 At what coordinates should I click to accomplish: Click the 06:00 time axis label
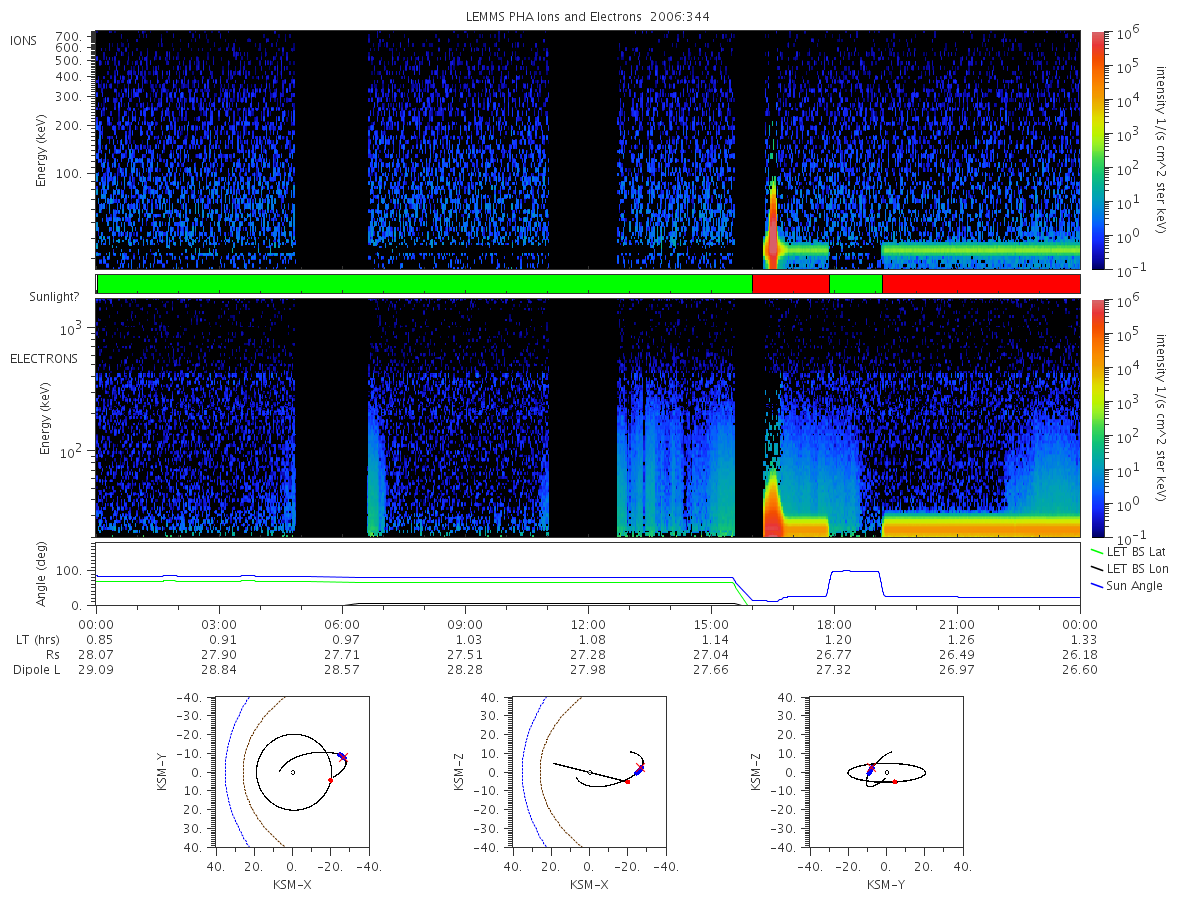pos(342,623)
